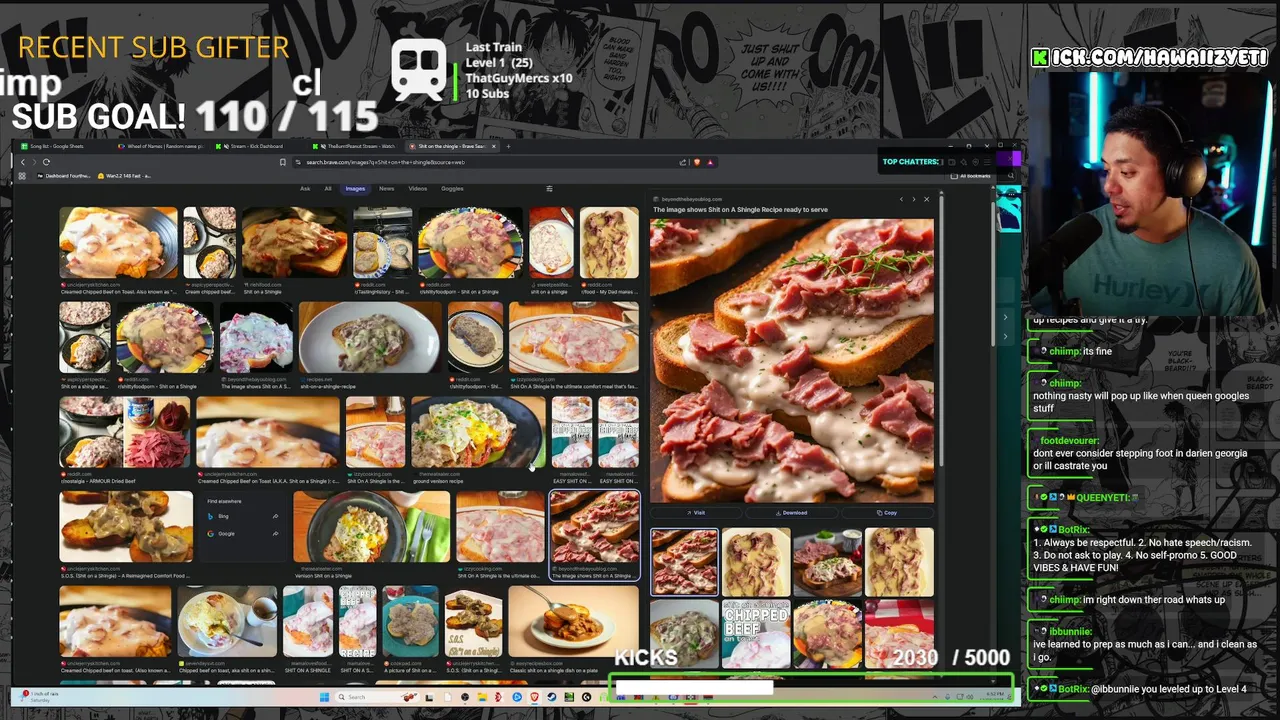The image size is (1280, 720).
Task: Open the Windows Start menu
Action: coord(324,697)
